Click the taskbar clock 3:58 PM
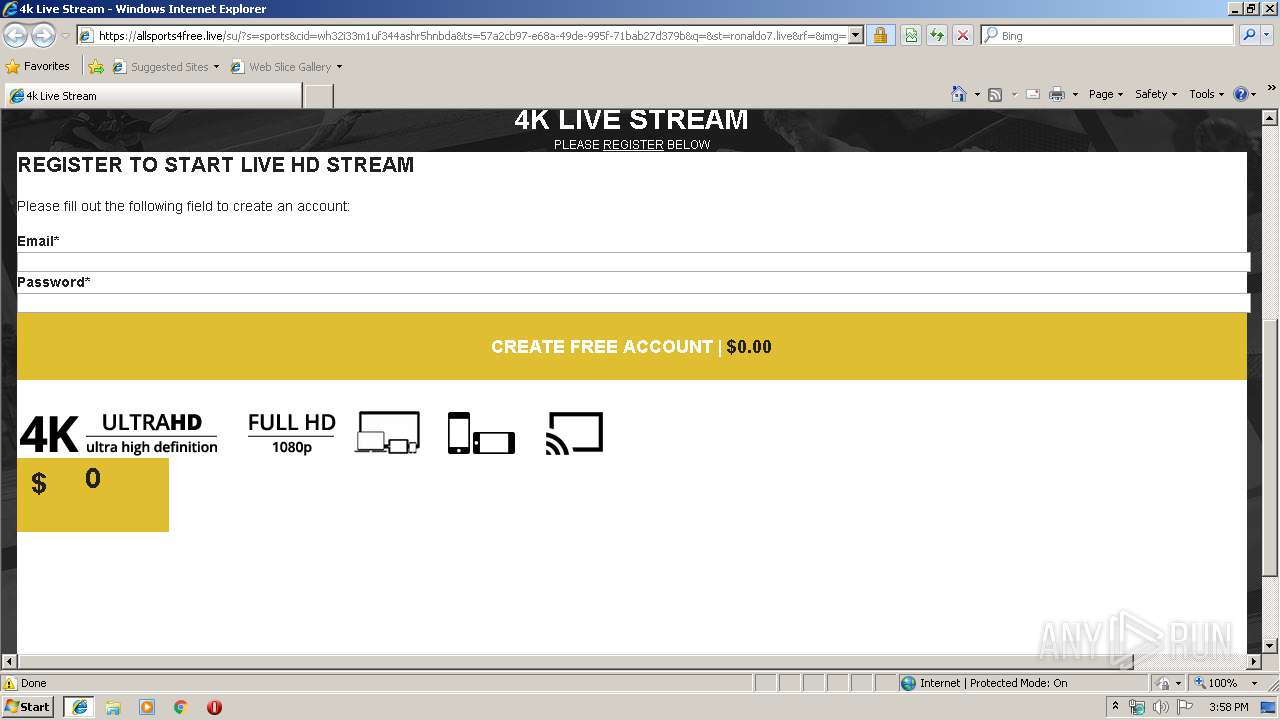 [1228, 707]
